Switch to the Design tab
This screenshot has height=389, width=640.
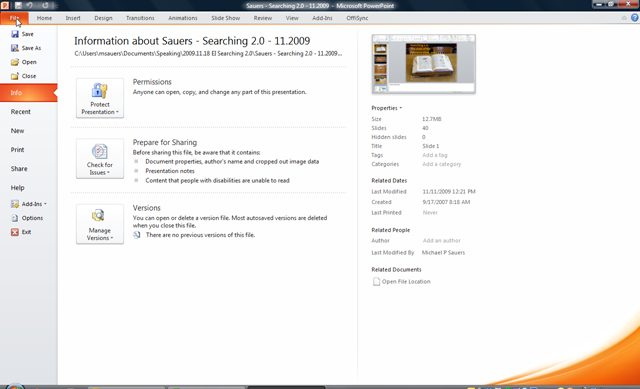point(103,18)
